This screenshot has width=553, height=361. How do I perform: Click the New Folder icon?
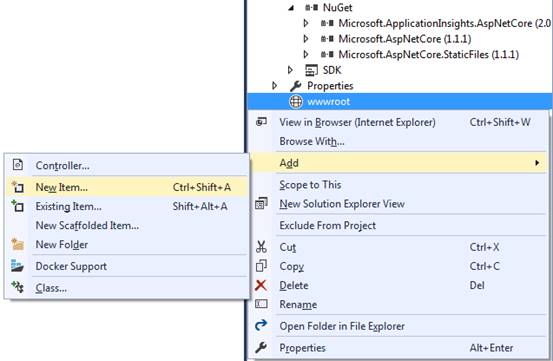tap(17, 244)
